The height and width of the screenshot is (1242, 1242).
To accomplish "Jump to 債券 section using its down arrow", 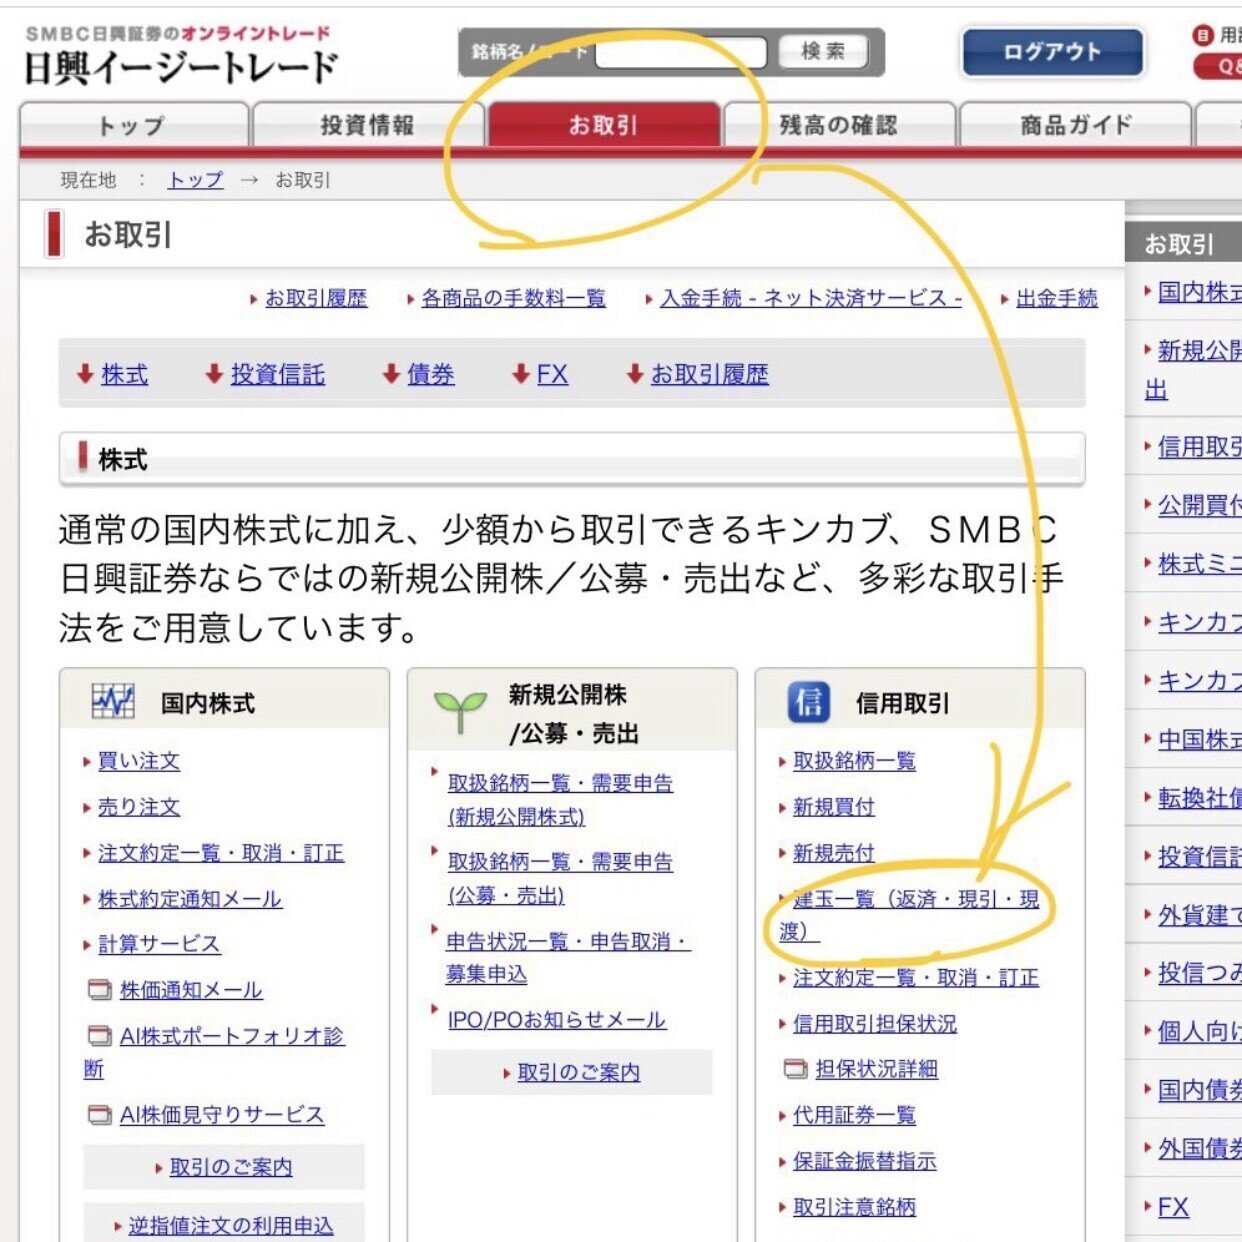I will [389, 375].
